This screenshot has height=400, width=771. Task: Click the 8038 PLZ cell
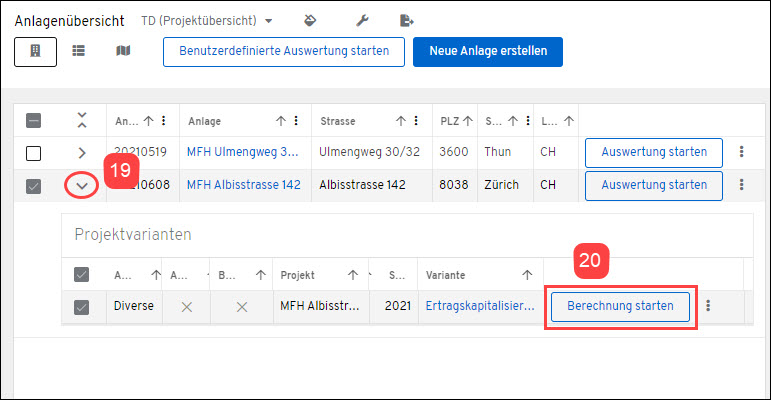tap(454, 185)
